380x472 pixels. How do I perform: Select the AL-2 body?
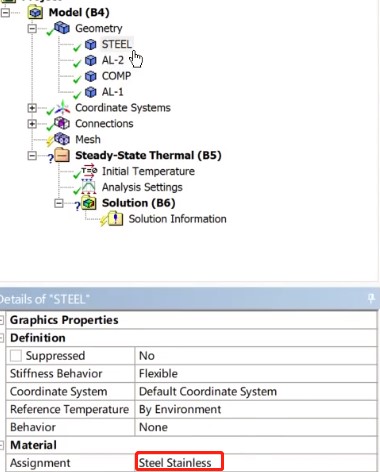pyautogui.click(x=113, y=60)
